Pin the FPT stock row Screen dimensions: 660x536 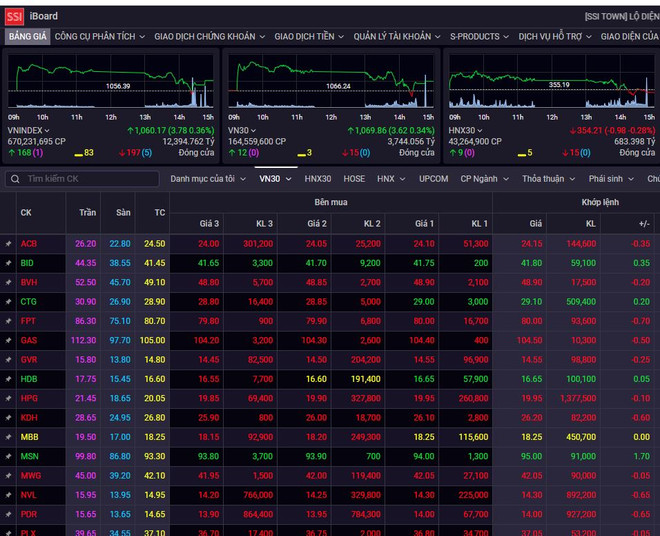[x=8, y=321]
